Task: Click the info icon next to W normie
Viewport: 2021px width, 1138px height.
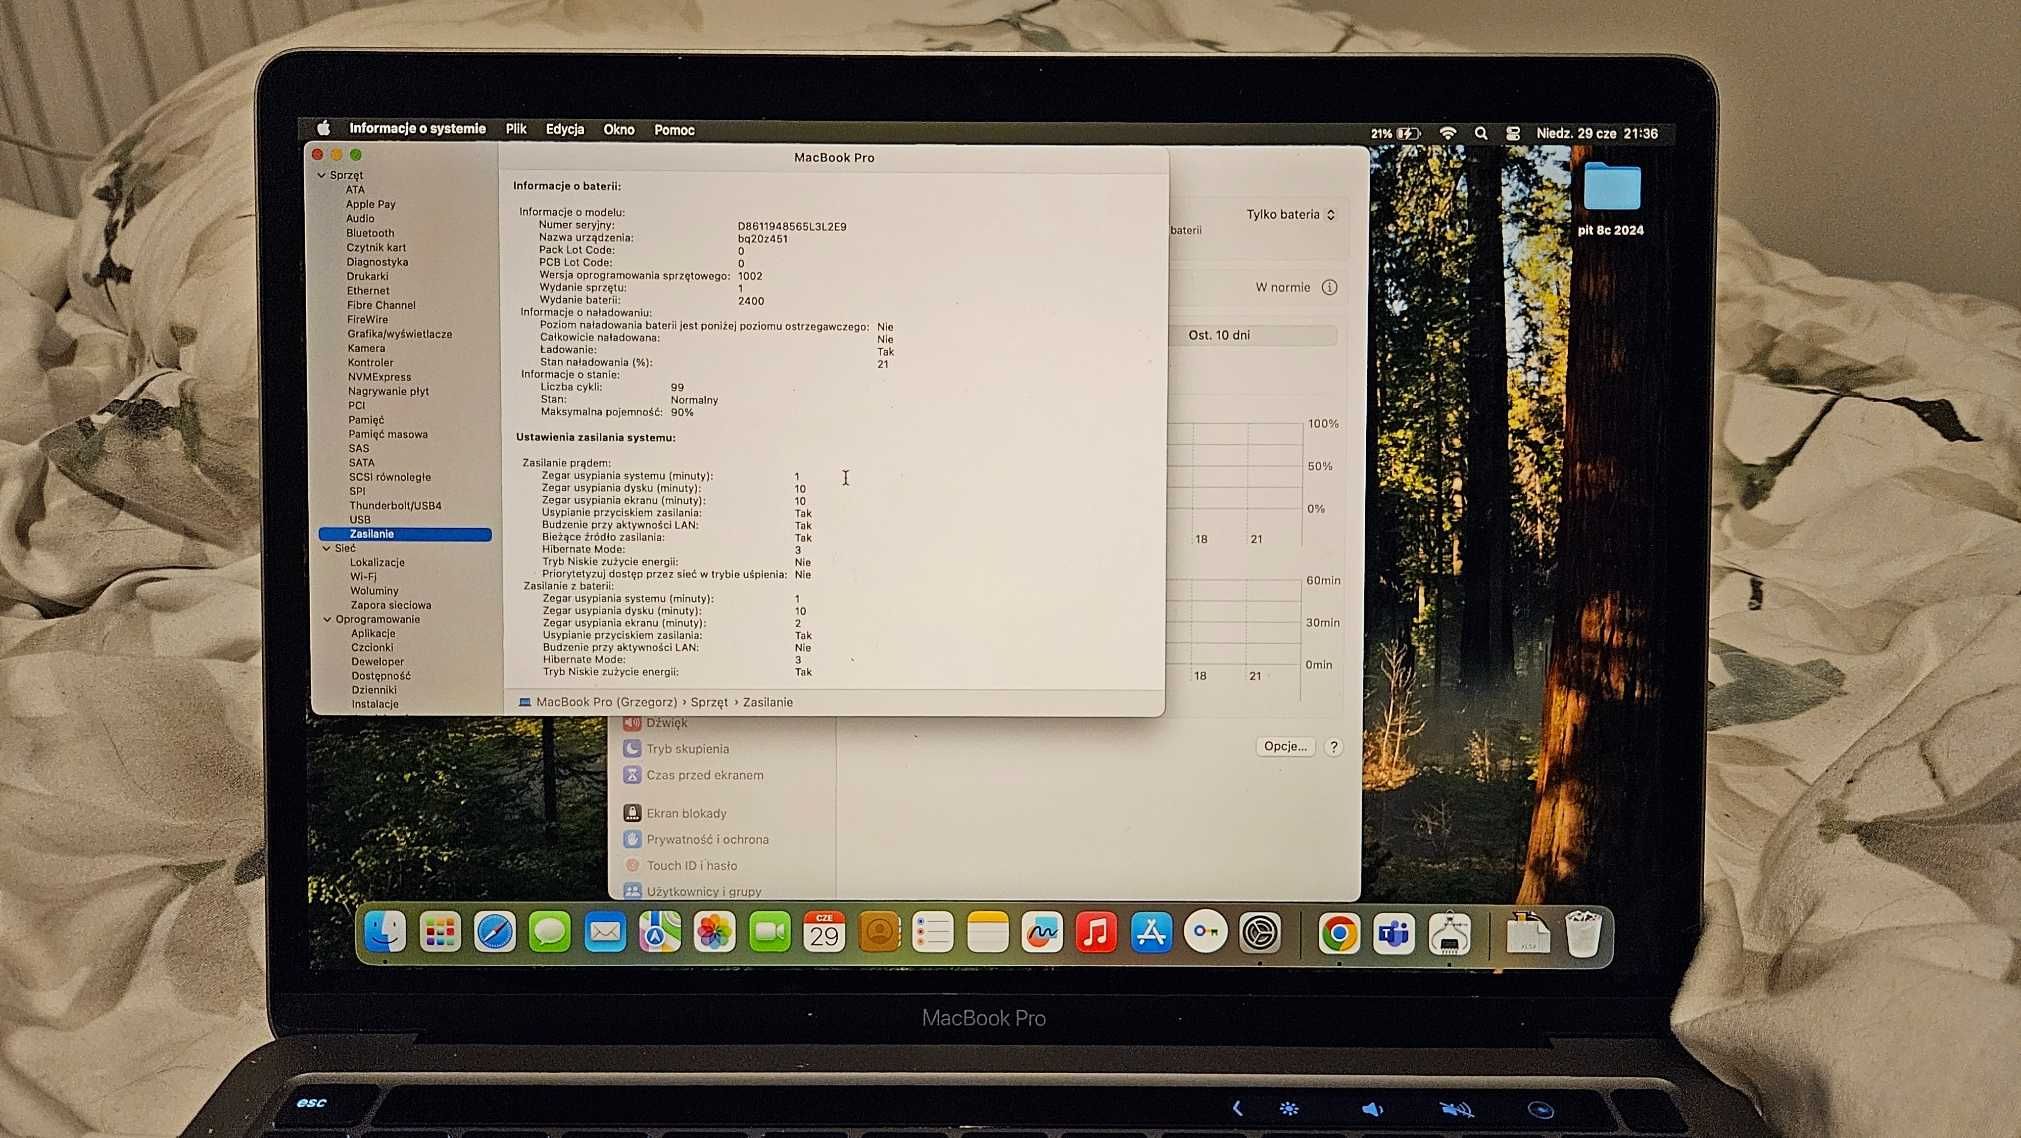Action: click(x=1329, y=287)
